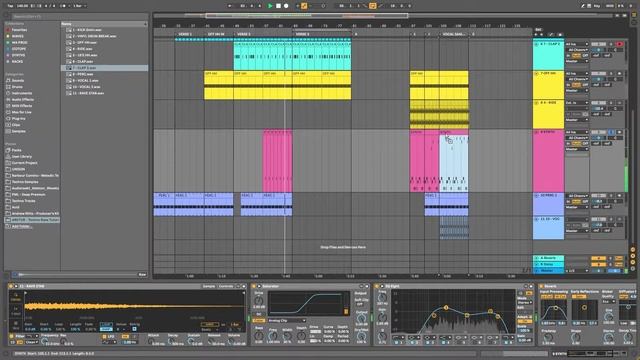Fold the CLAP 2 track with its triangle
The height and width of the screenshot is (360, 640).
pyautogui.click(x=536, y=44)
